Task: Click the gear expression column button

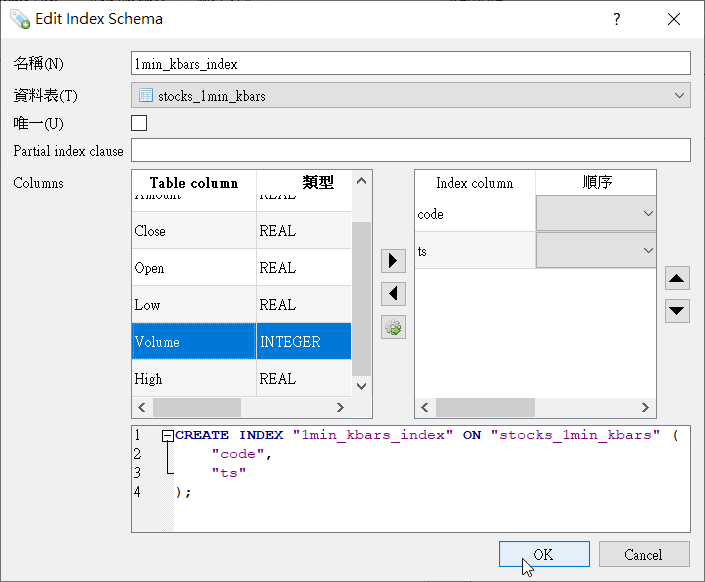Action: [393, 327]
